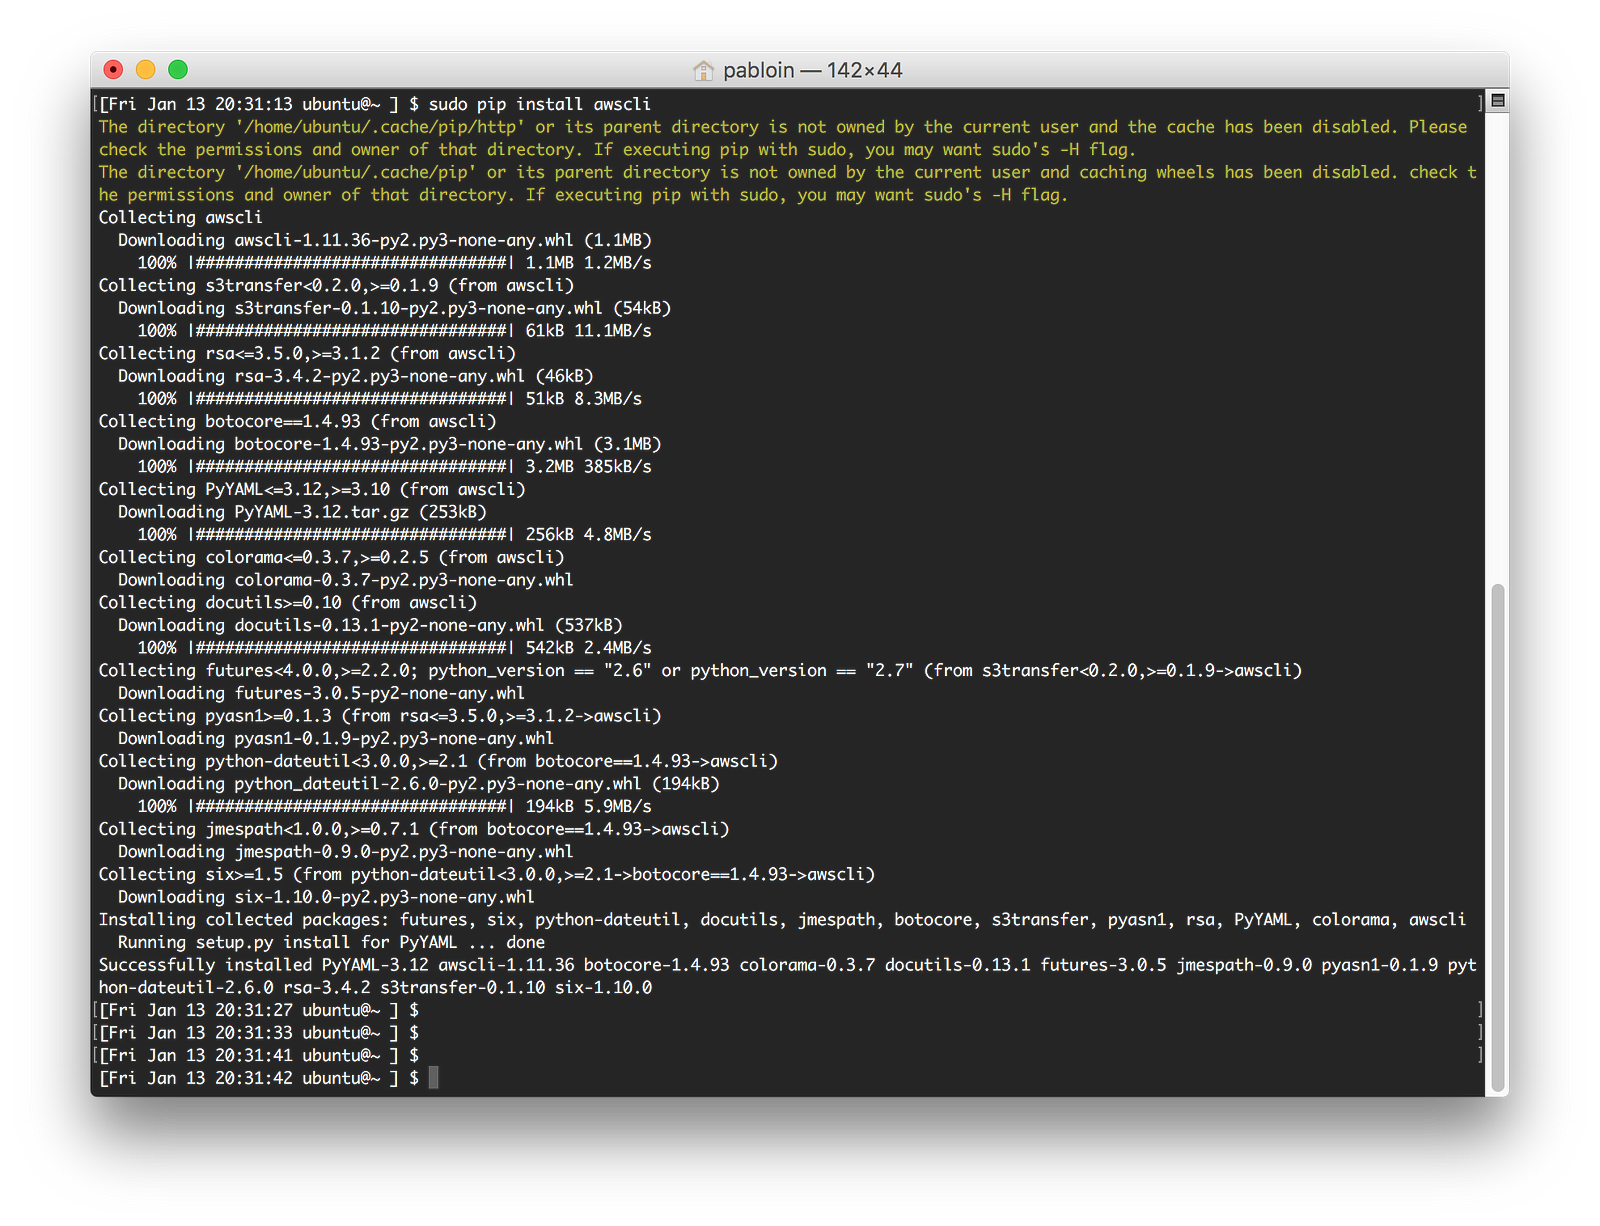Click yellow warning 'caching wheels has been disabled'
The width and height of the screenshot is (1600, 1226).
click(788, 184)
